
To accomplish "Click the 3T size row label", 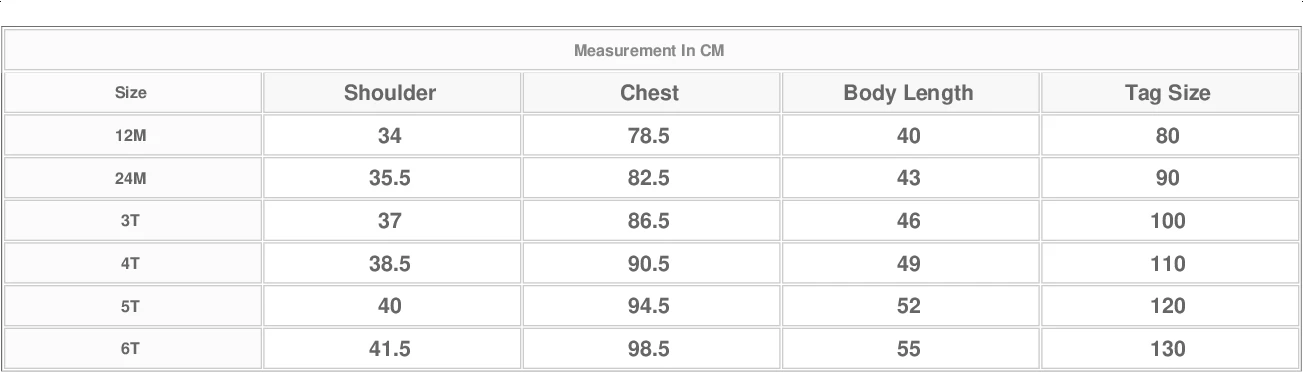I will click(x=131, y=221).
